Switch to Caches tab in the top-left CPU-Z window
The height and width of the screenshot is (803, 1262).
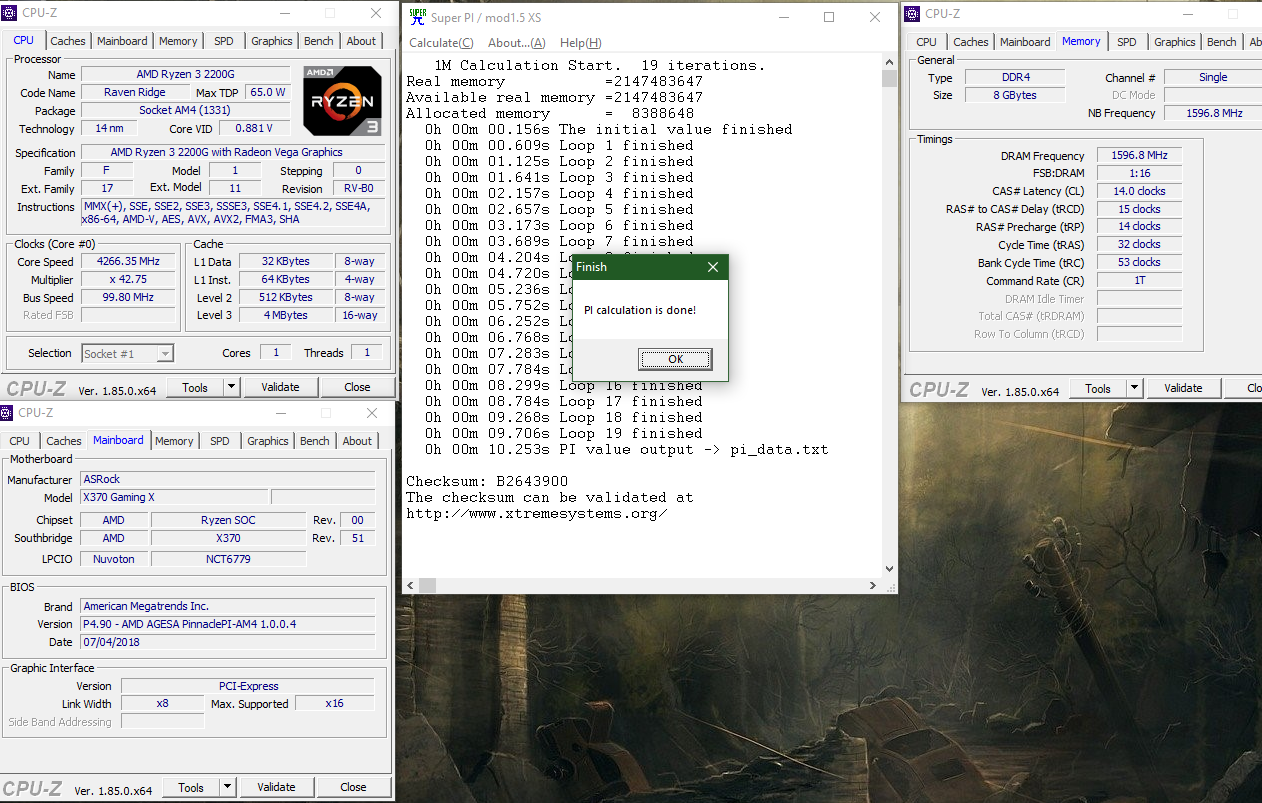(x=68, y=41)
